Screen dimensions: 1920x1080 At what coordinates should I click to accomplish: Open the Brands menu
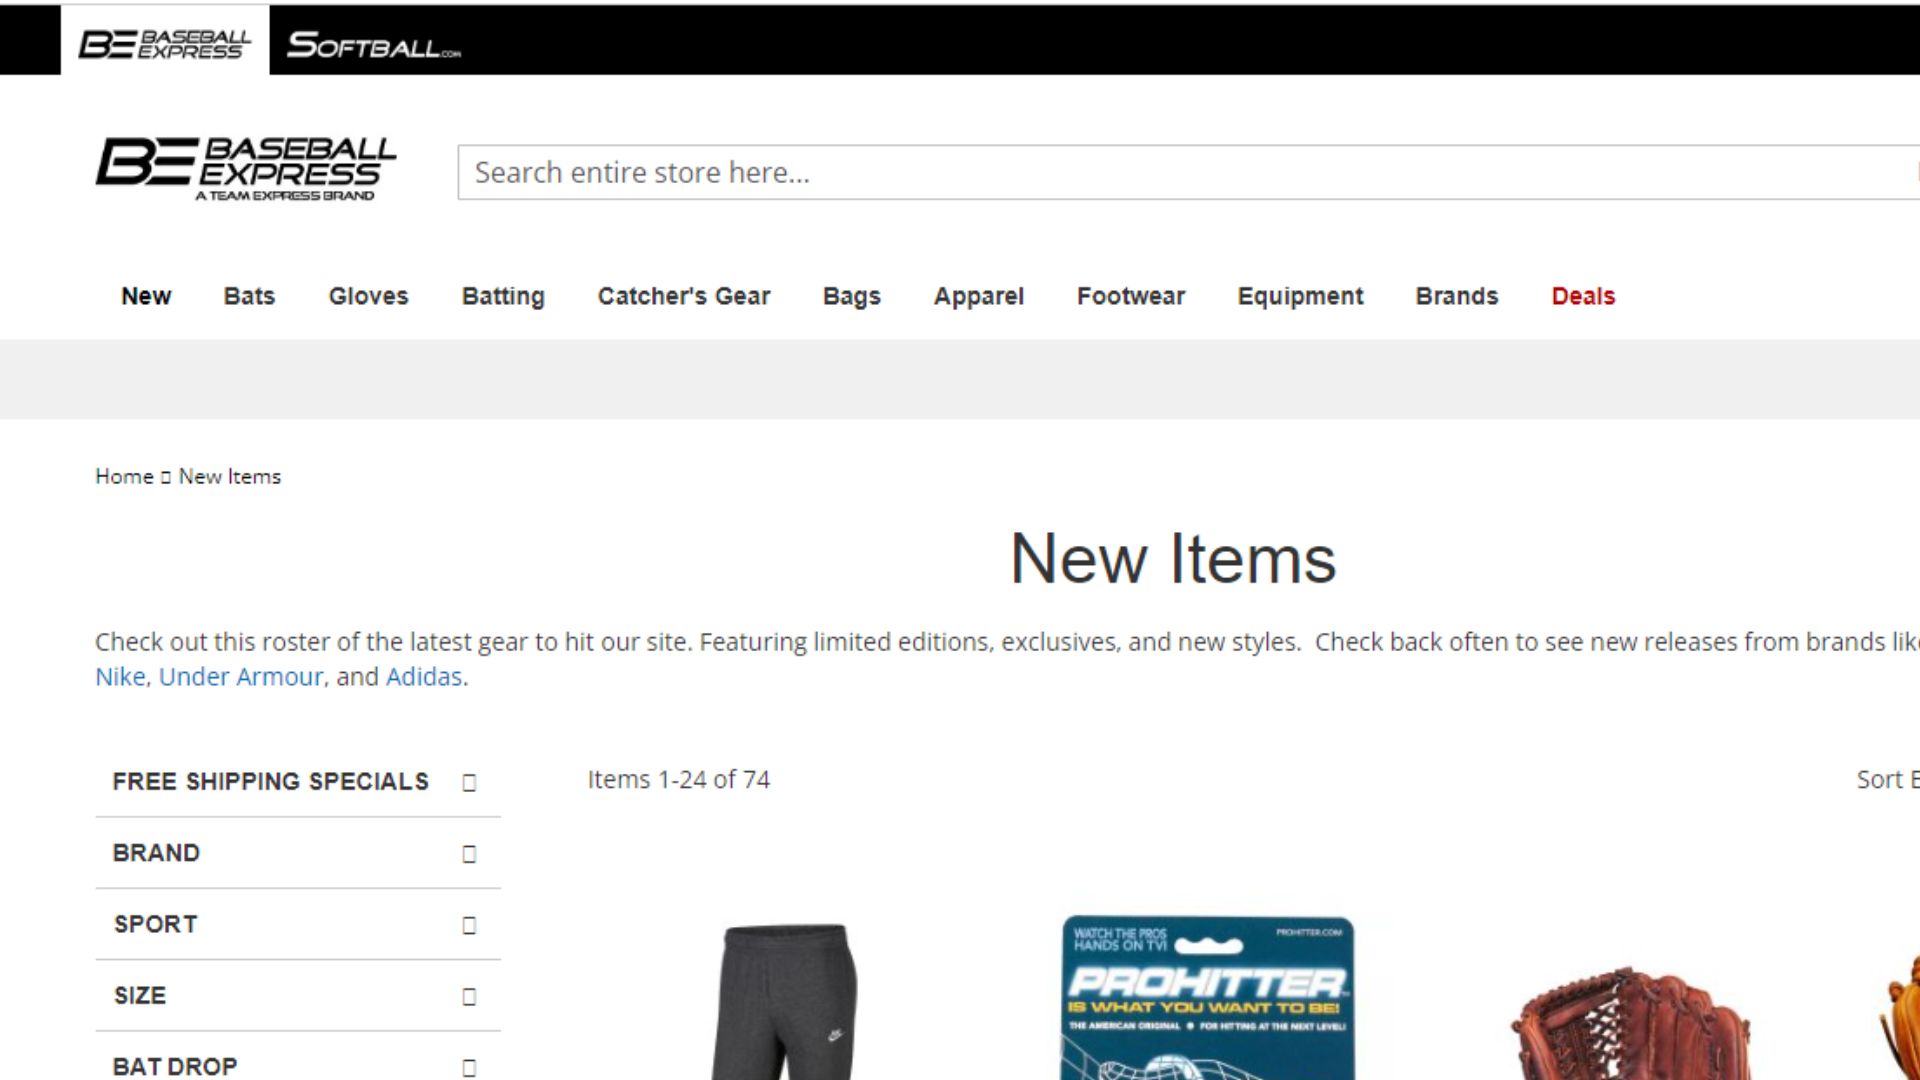coord(1457,296)
